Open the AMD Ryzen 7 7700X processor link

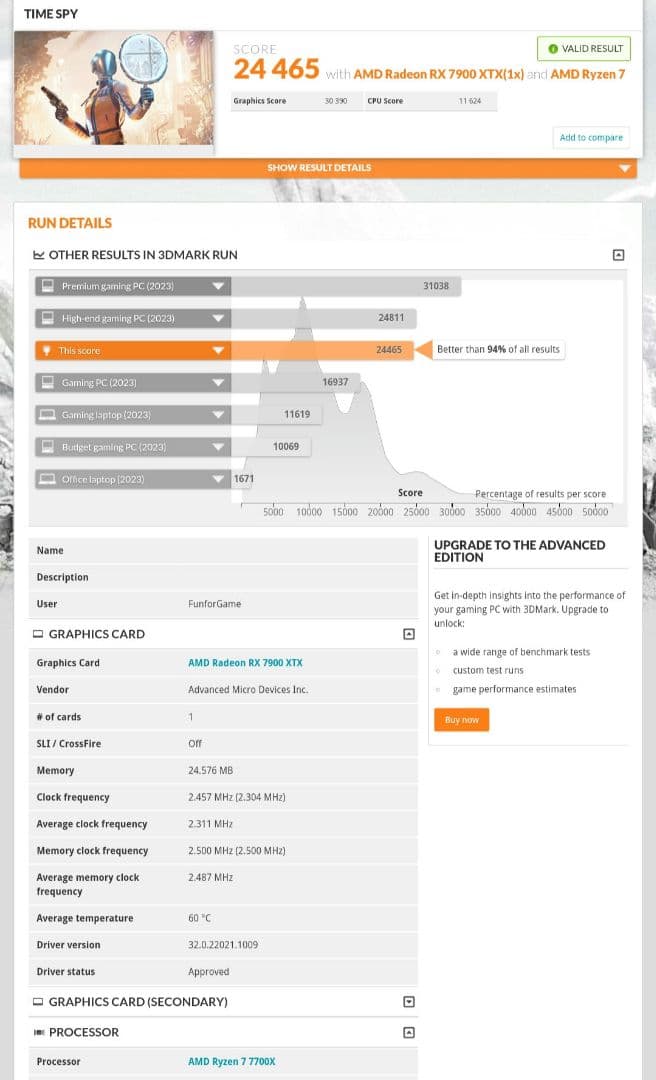231,1061
